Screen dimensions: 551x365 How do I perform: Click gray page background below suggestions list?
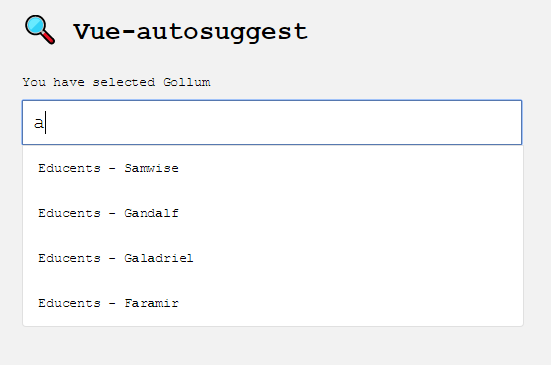tap(273, 346)
